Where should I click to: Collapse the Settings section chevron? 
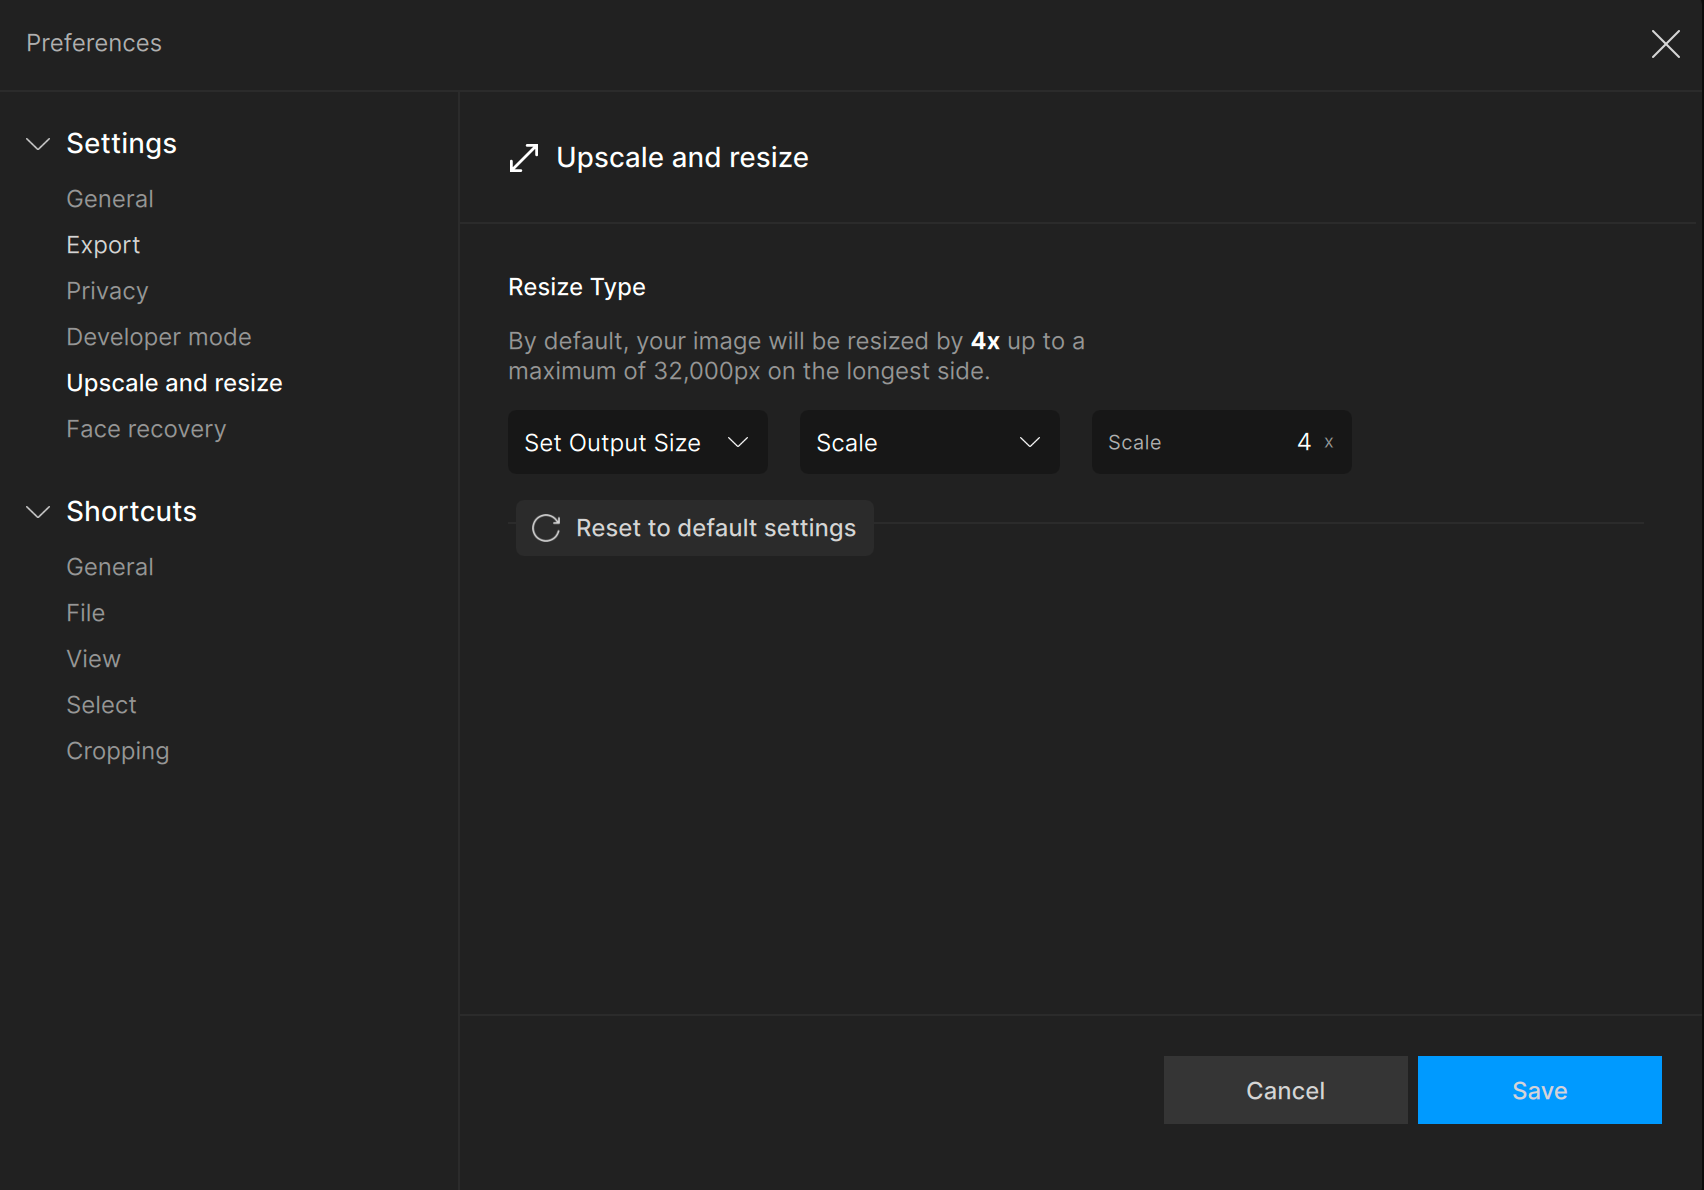[x=38, y=144]
